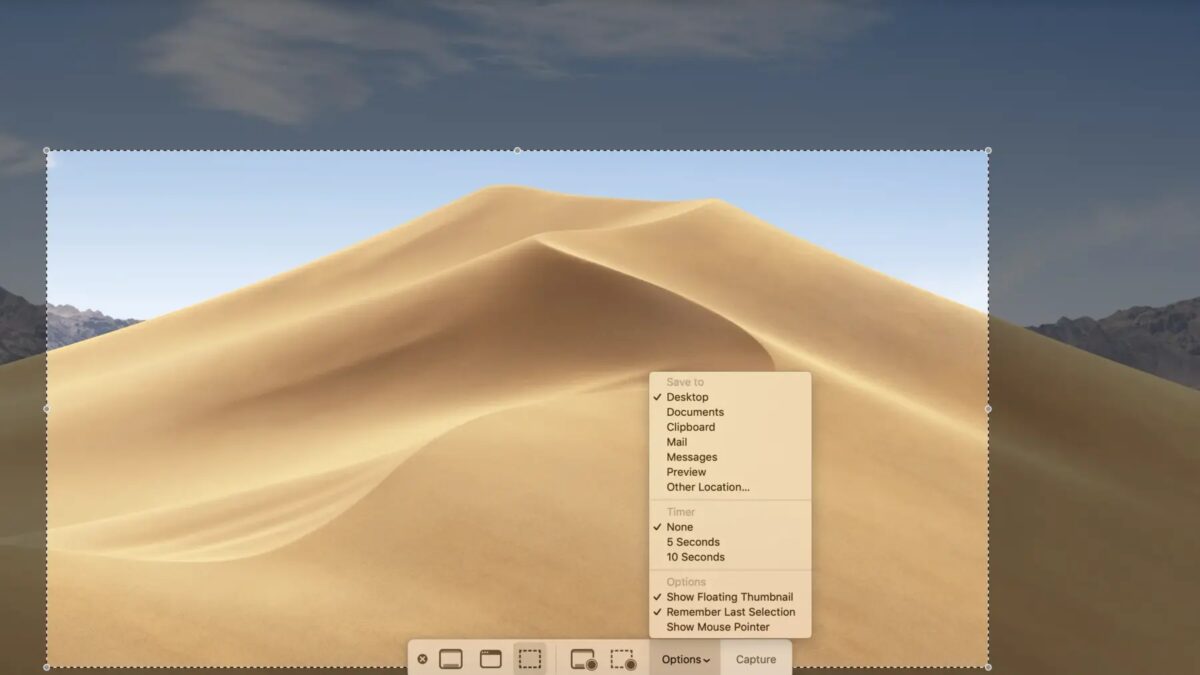Enable Show Mouse Pointer option

[x=717, y=627]
